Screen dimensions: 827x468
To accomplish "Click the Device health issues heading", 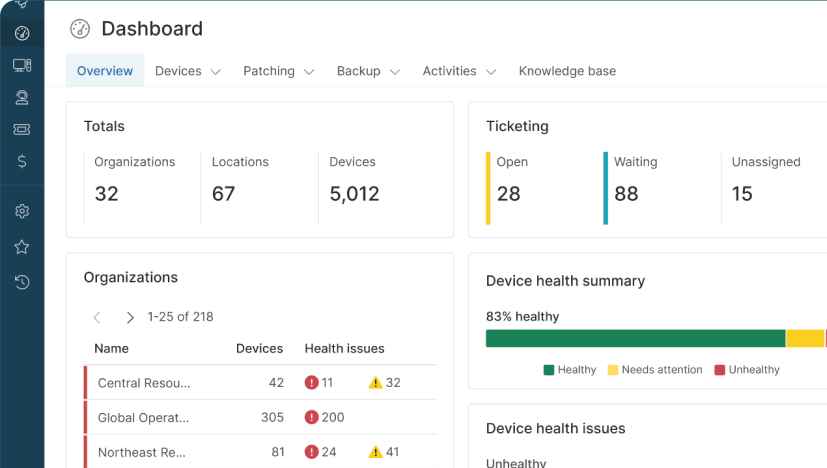I will click(x=555, y=428).
